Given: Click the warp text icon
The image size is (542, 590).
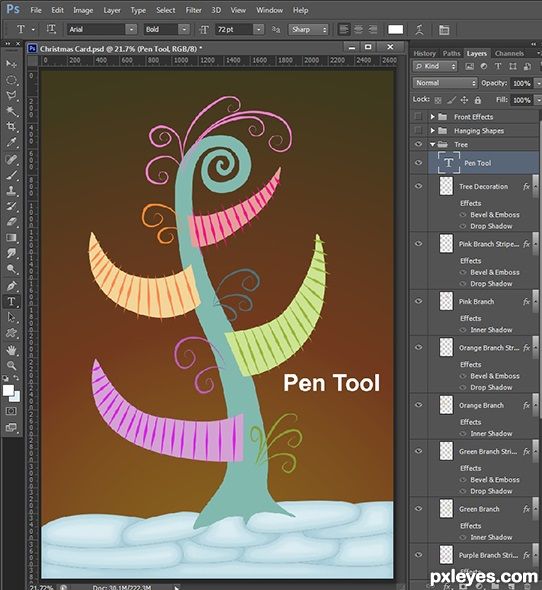Looking at the screenshot, I should pos(419,30).
